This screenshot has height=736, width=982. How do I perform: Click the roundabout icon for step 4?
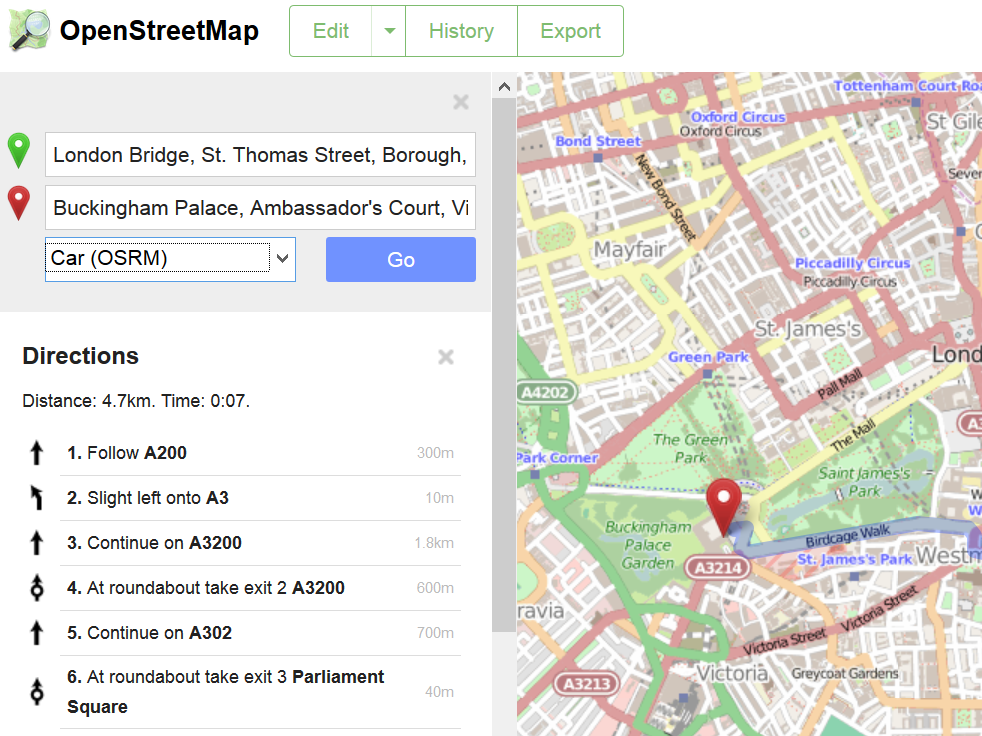click(x=37, y=588)
